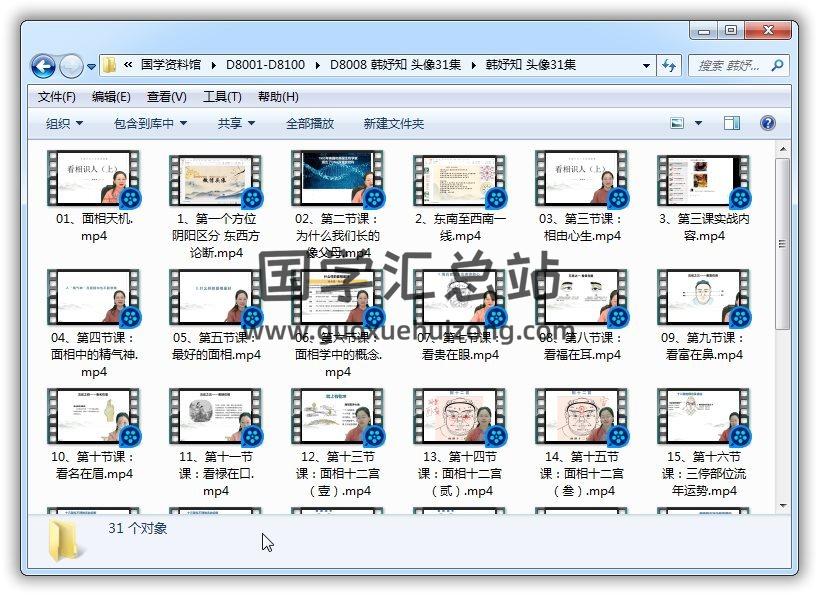
Task: Click the folder icon in details pane
Action: (x=65, y=541)
